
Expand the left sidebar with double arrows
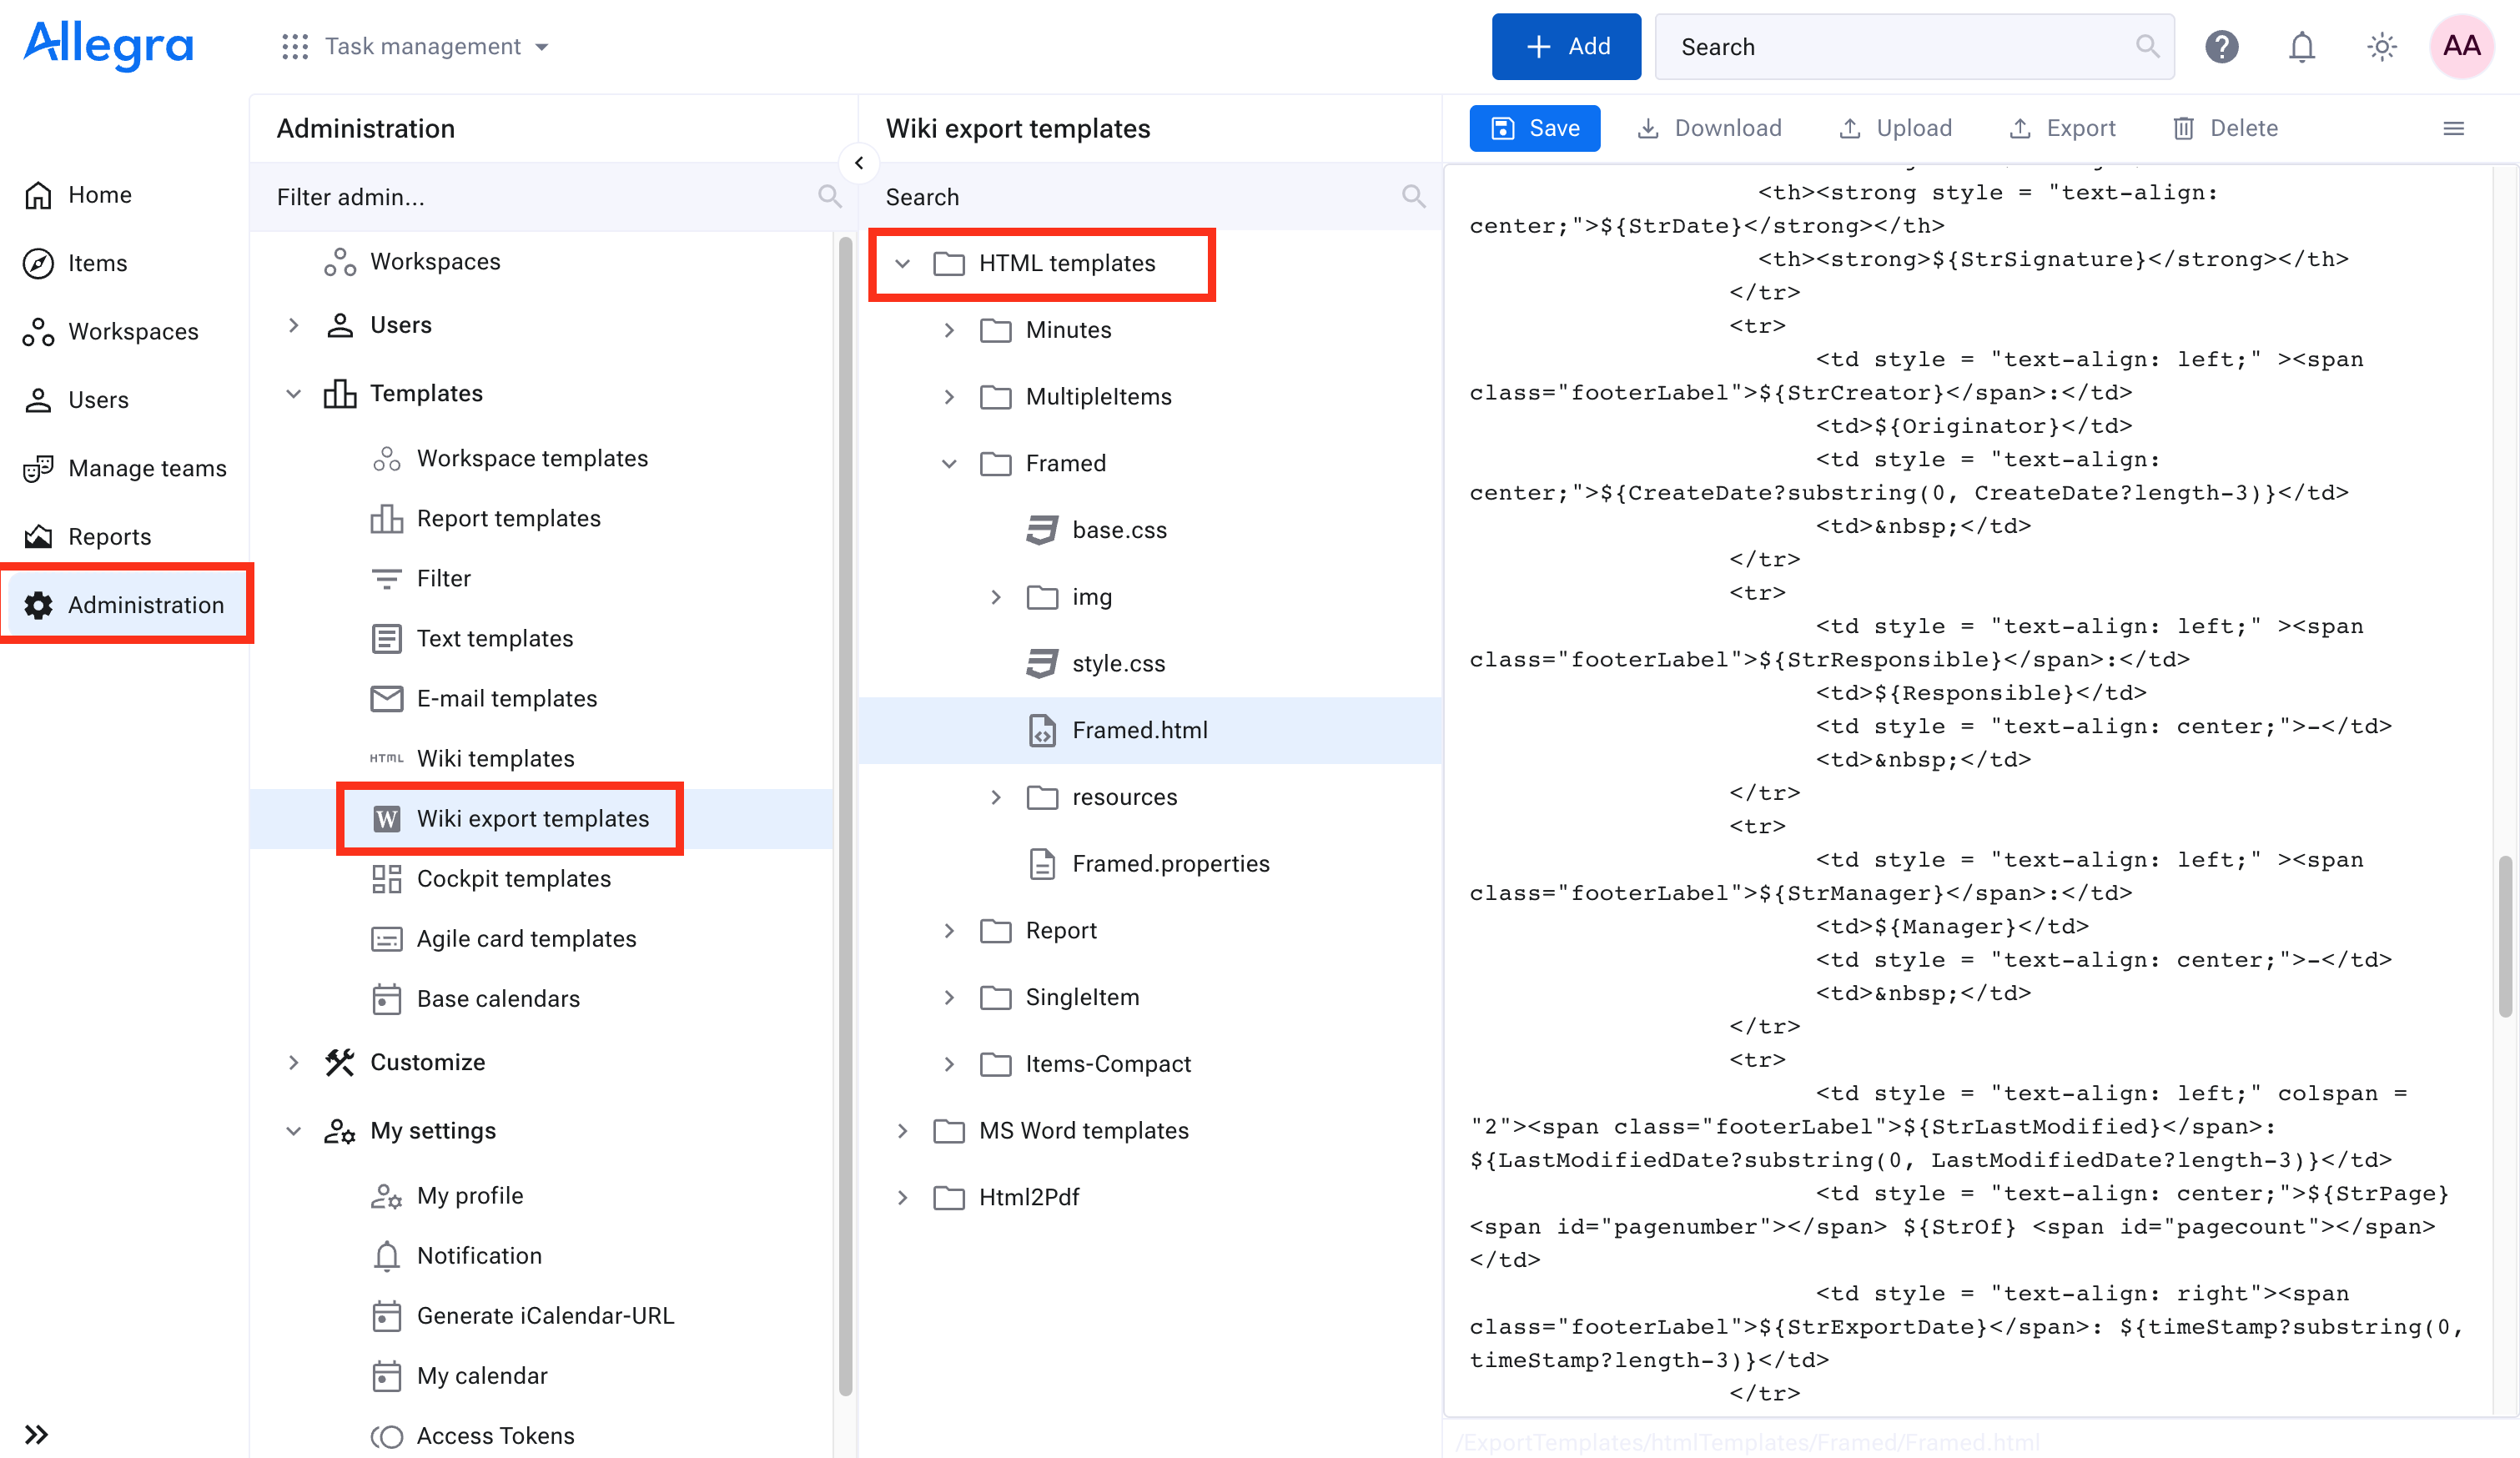coord(36,1434)
